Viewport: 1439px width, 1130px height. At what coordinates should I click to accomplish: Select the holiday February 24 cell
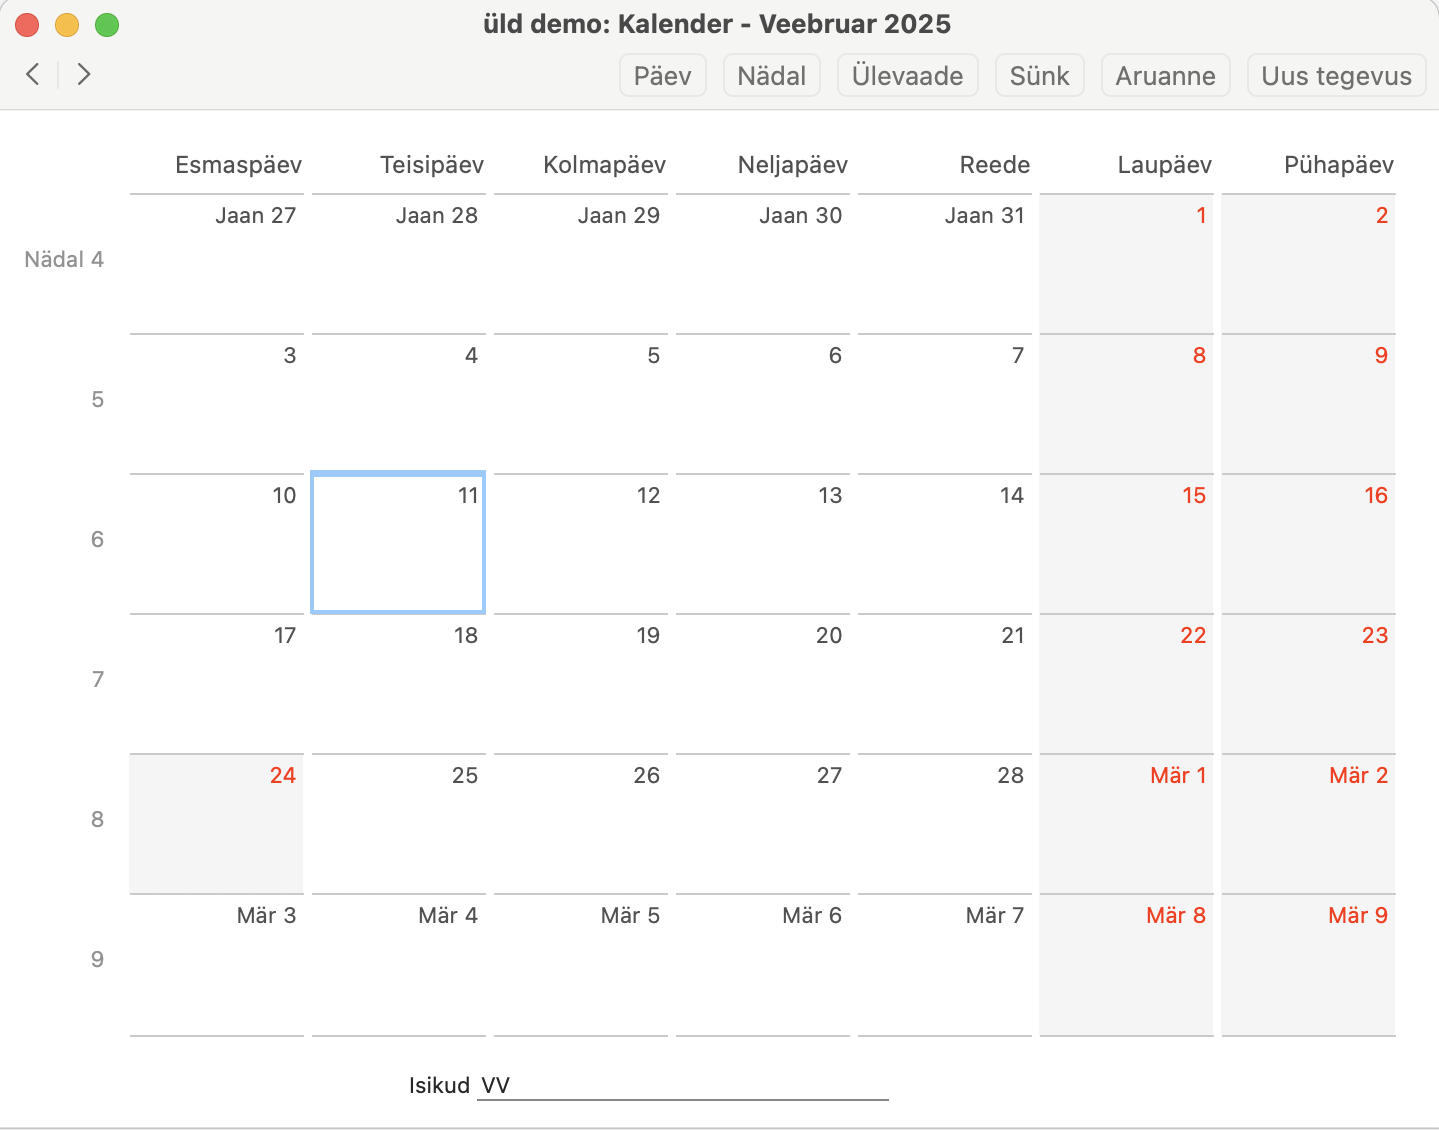[x=217, y=824]
